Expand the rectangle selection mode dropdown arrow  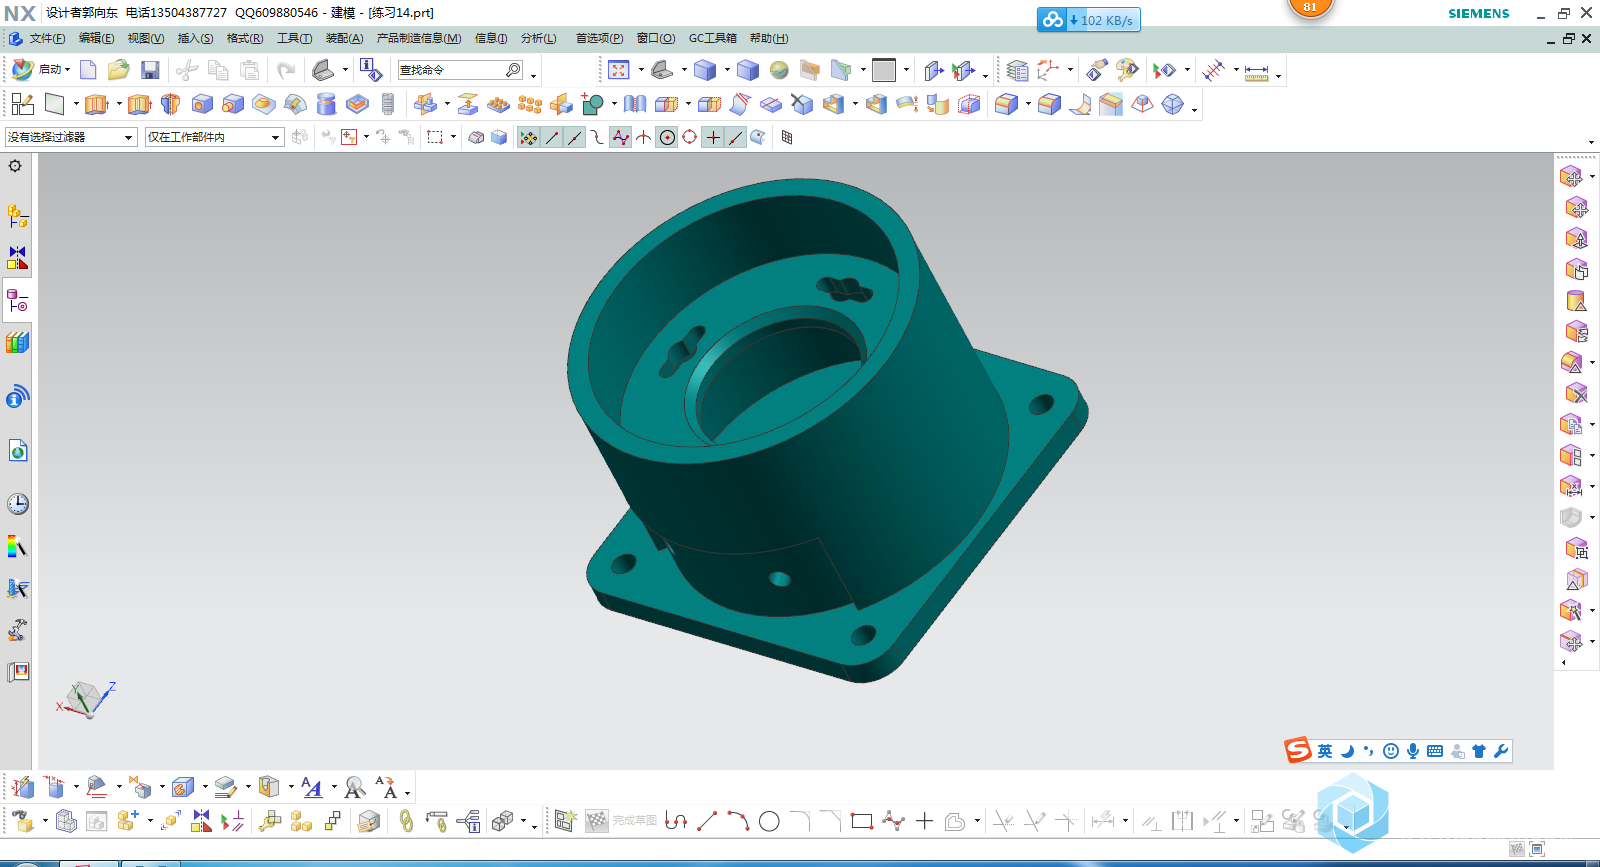point(453,137)
